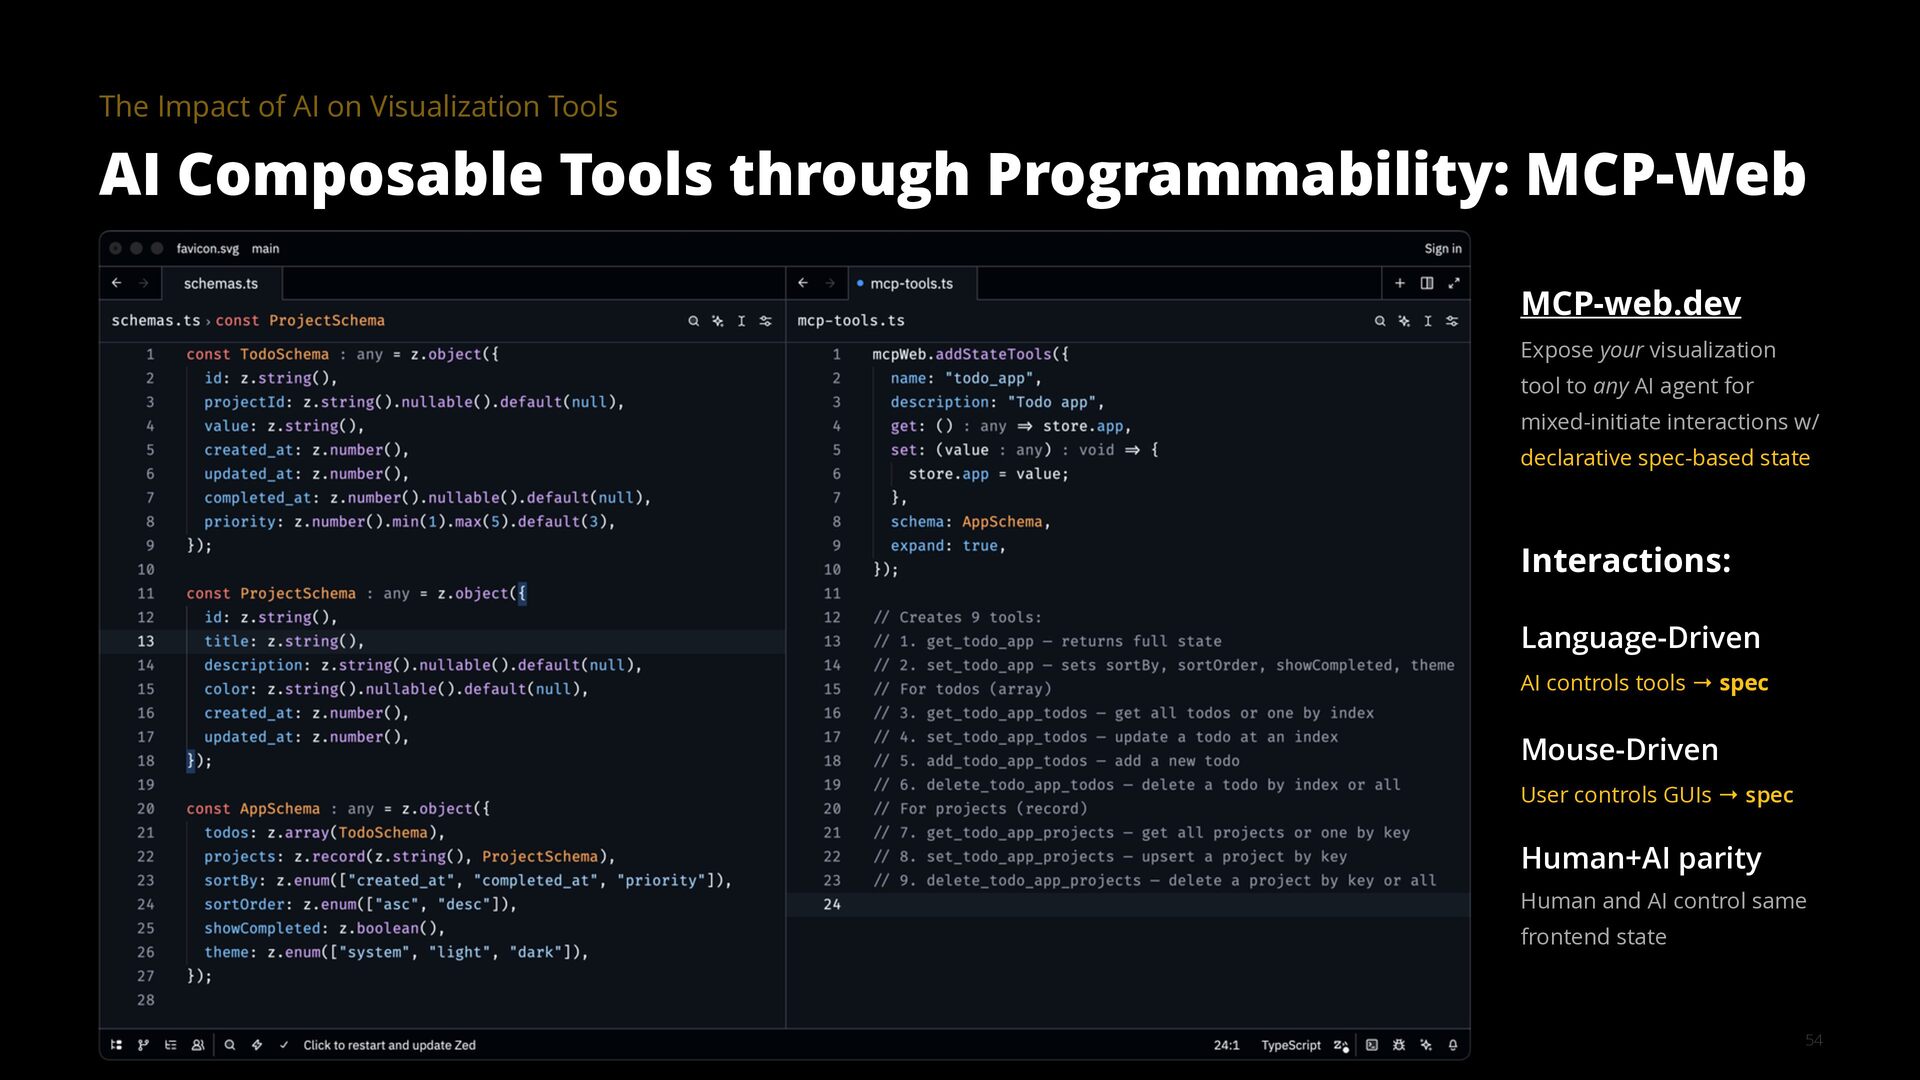Click the Zed edit prediction icon
The image size is (1920, 1080).
pyautogui.click(x=1342, y=1045)
